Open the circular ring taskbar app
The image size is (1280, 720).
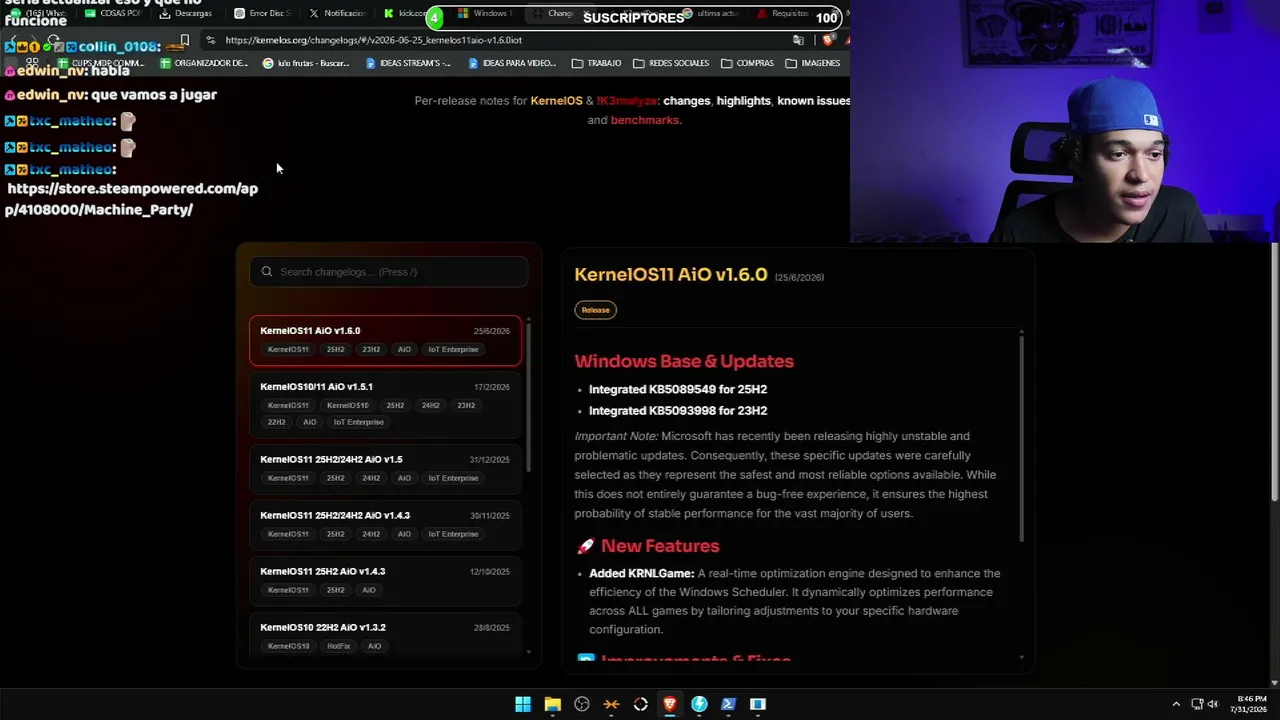coord(641,704)
